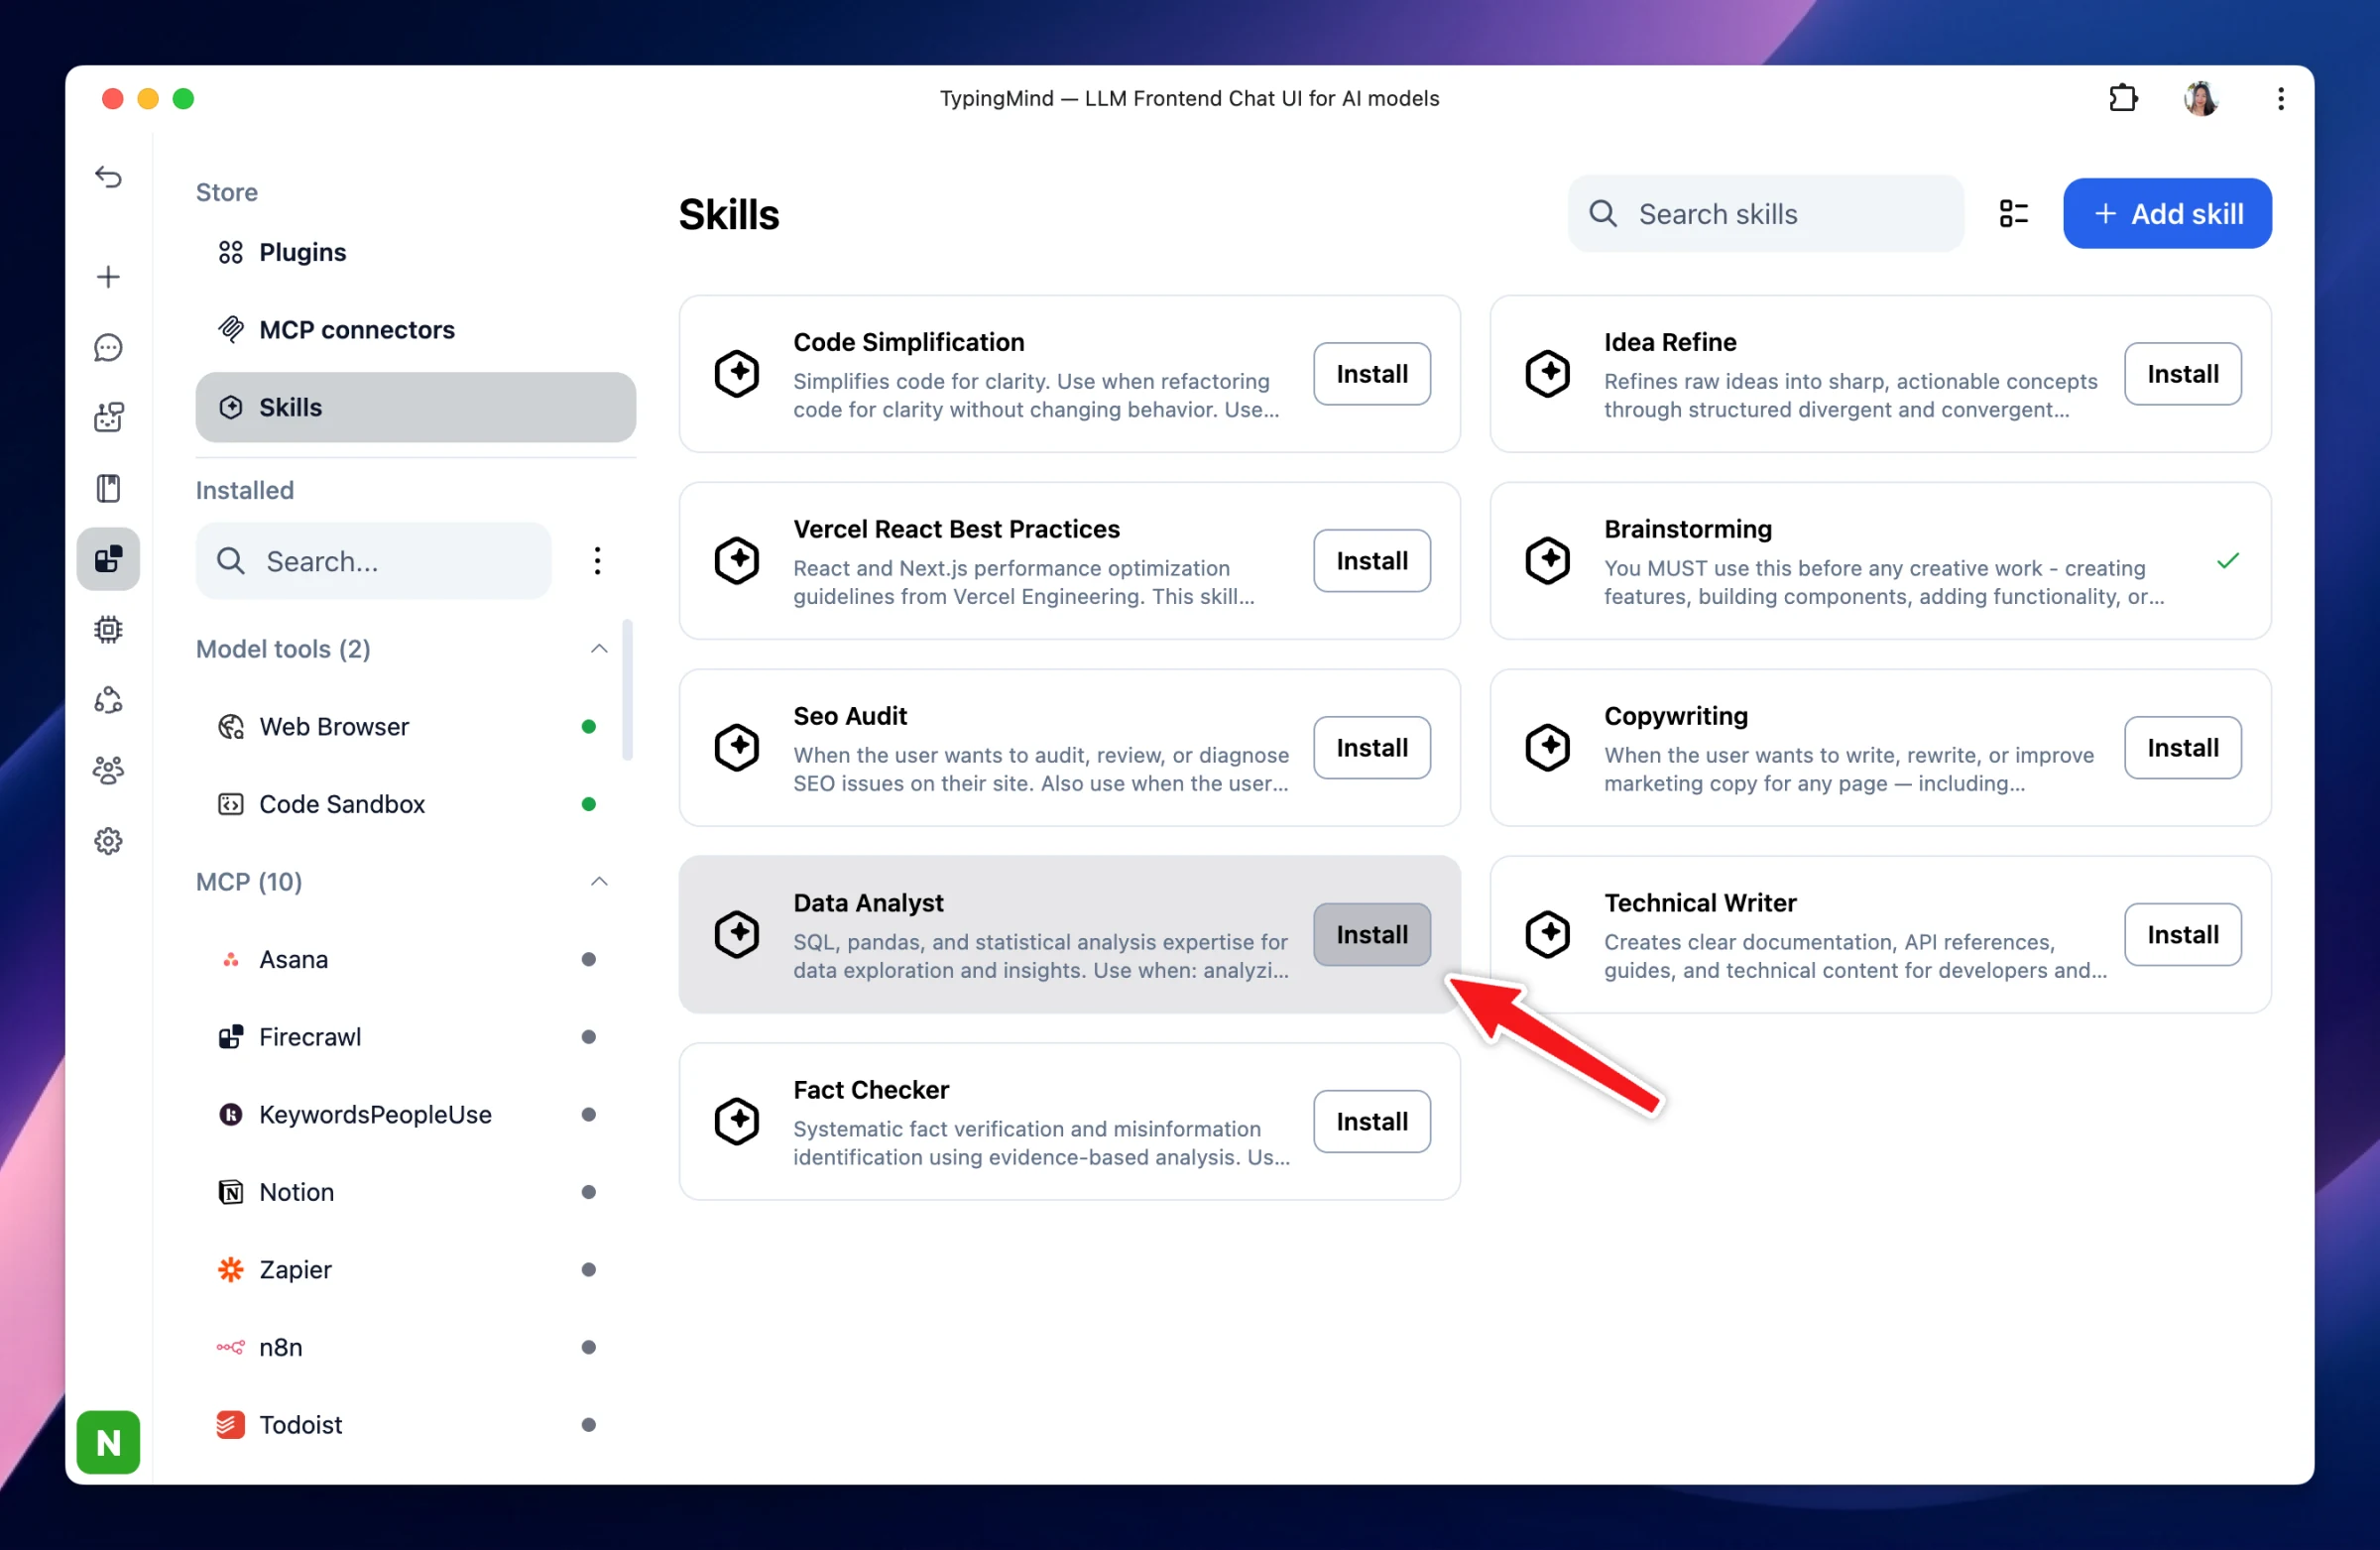Open the user profile avatar
This screenshot has width=2380, height=1550.
[2200, 98]
